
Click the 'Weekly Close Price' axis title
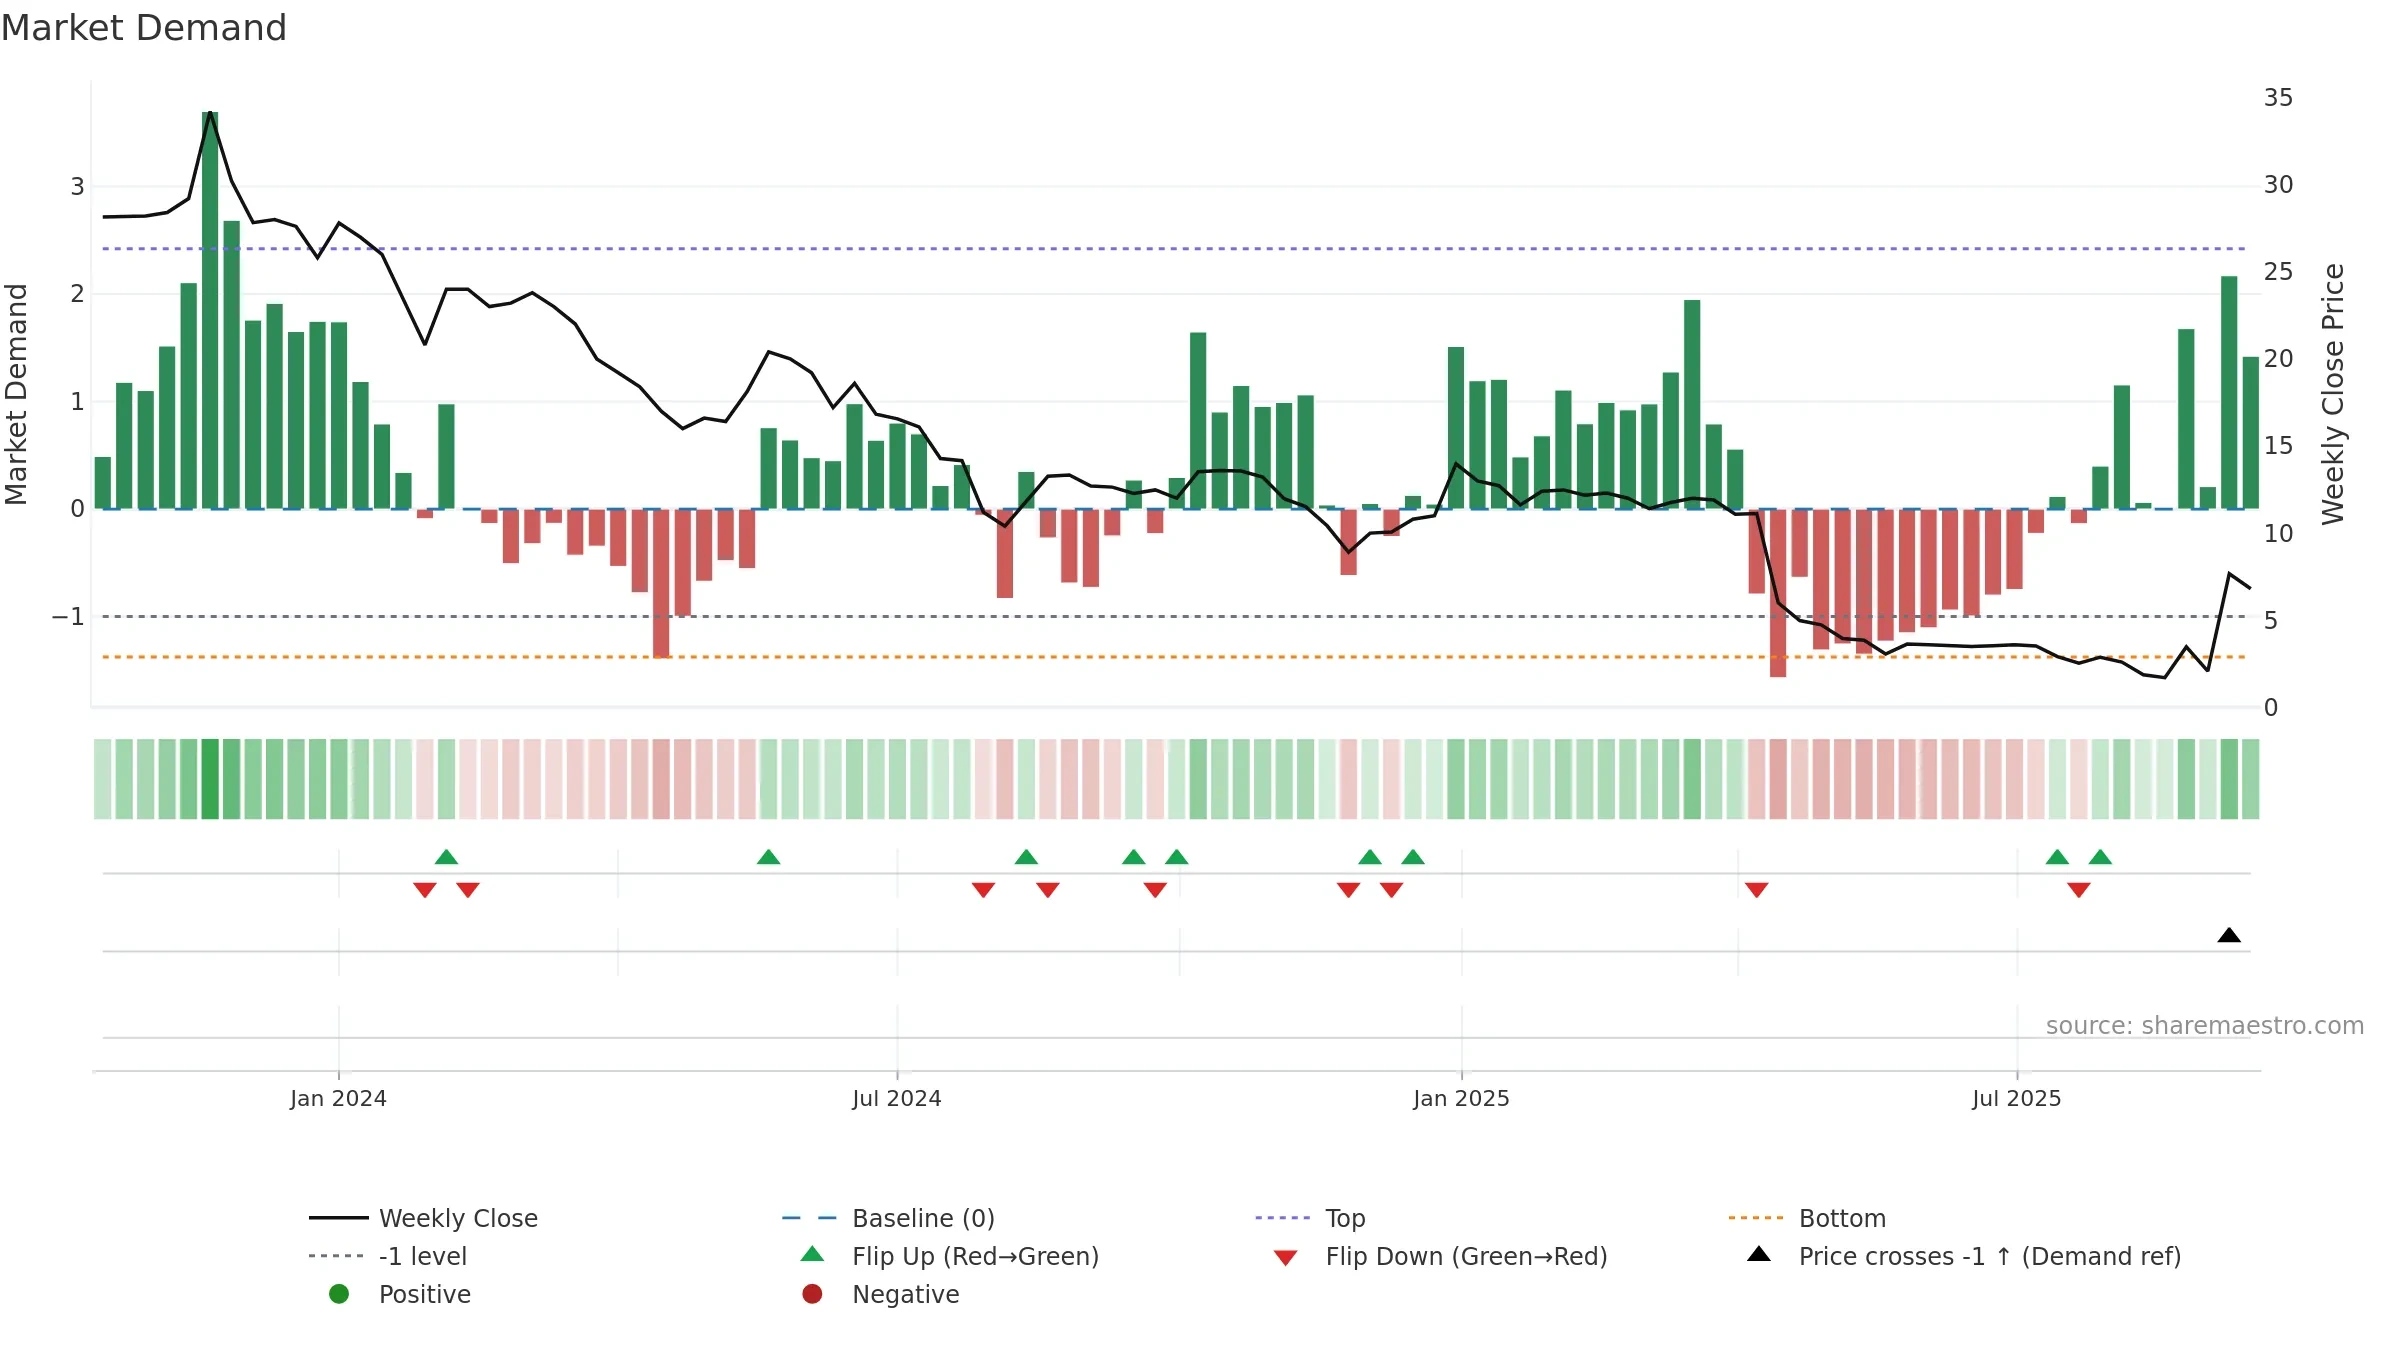point(2333,394)
